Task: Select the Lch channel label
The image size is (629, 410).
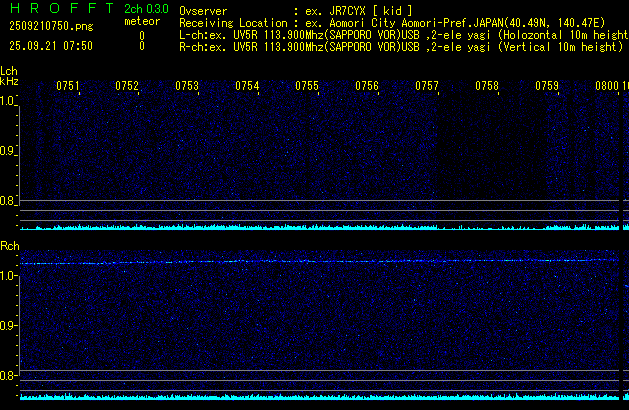Action: click(x=9, y=71)
